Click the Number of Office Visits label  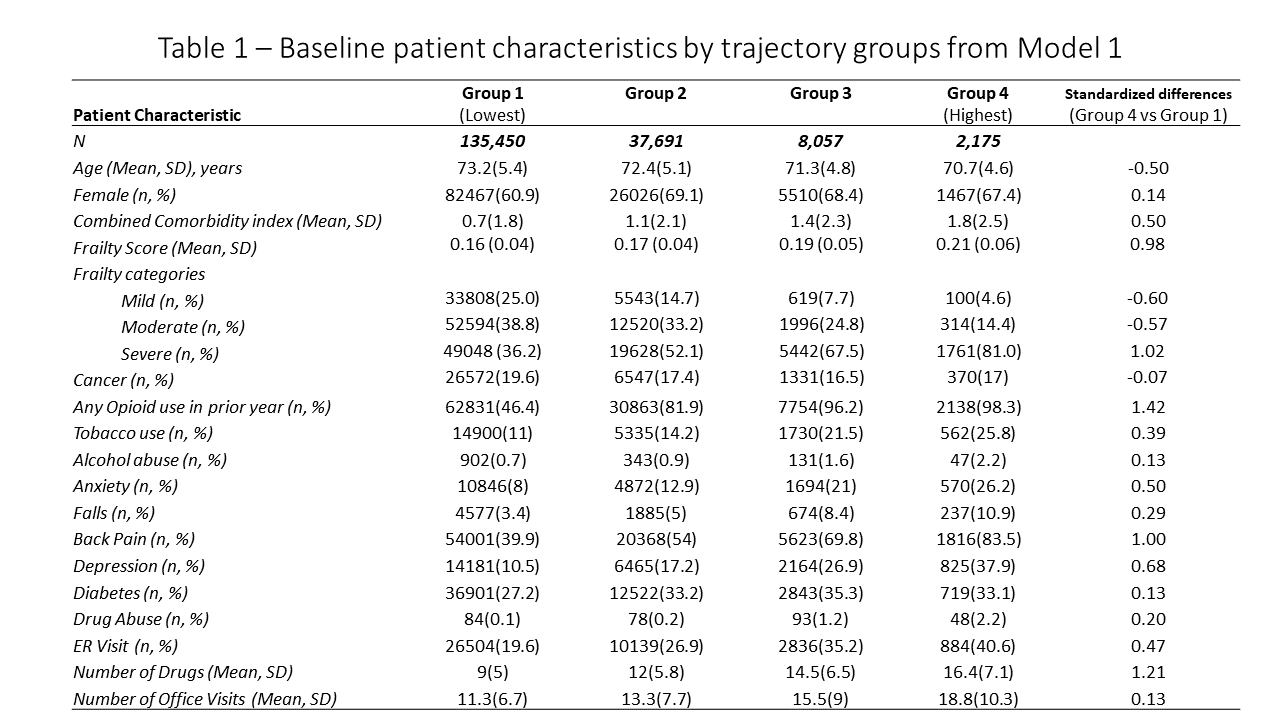(204, 699)
